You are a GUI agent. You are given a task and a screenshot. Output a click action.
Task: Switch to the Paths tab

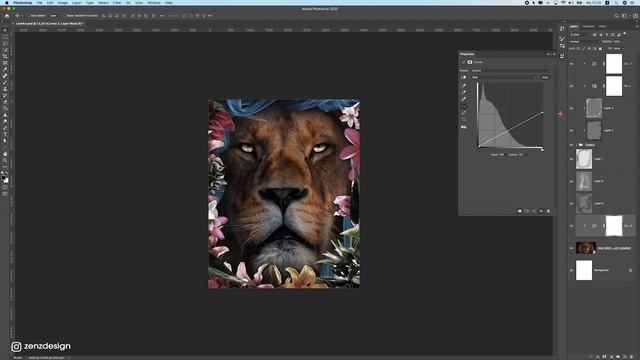[602, 27]
